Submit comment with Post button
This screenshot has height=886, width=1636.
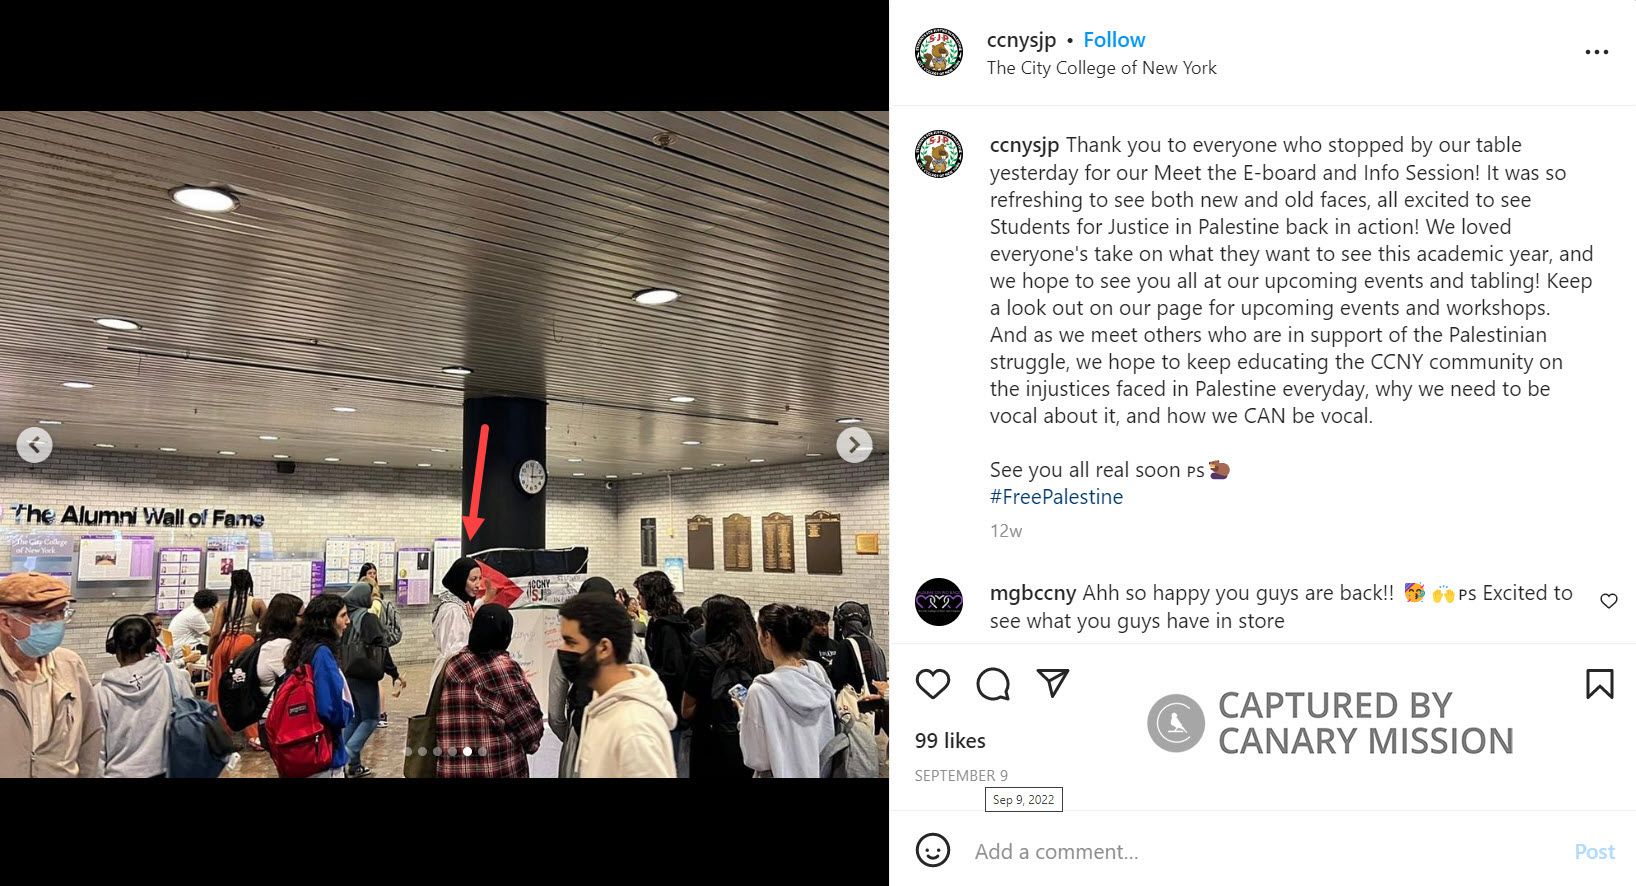point(1594,852)
